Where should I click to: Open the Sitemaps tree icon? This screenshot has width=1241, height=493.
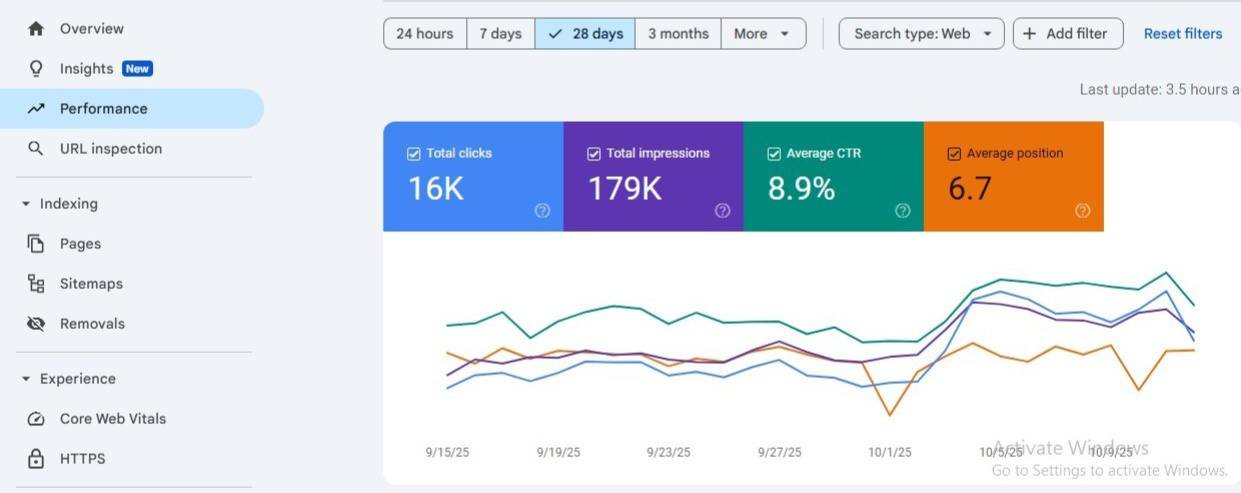36,284
